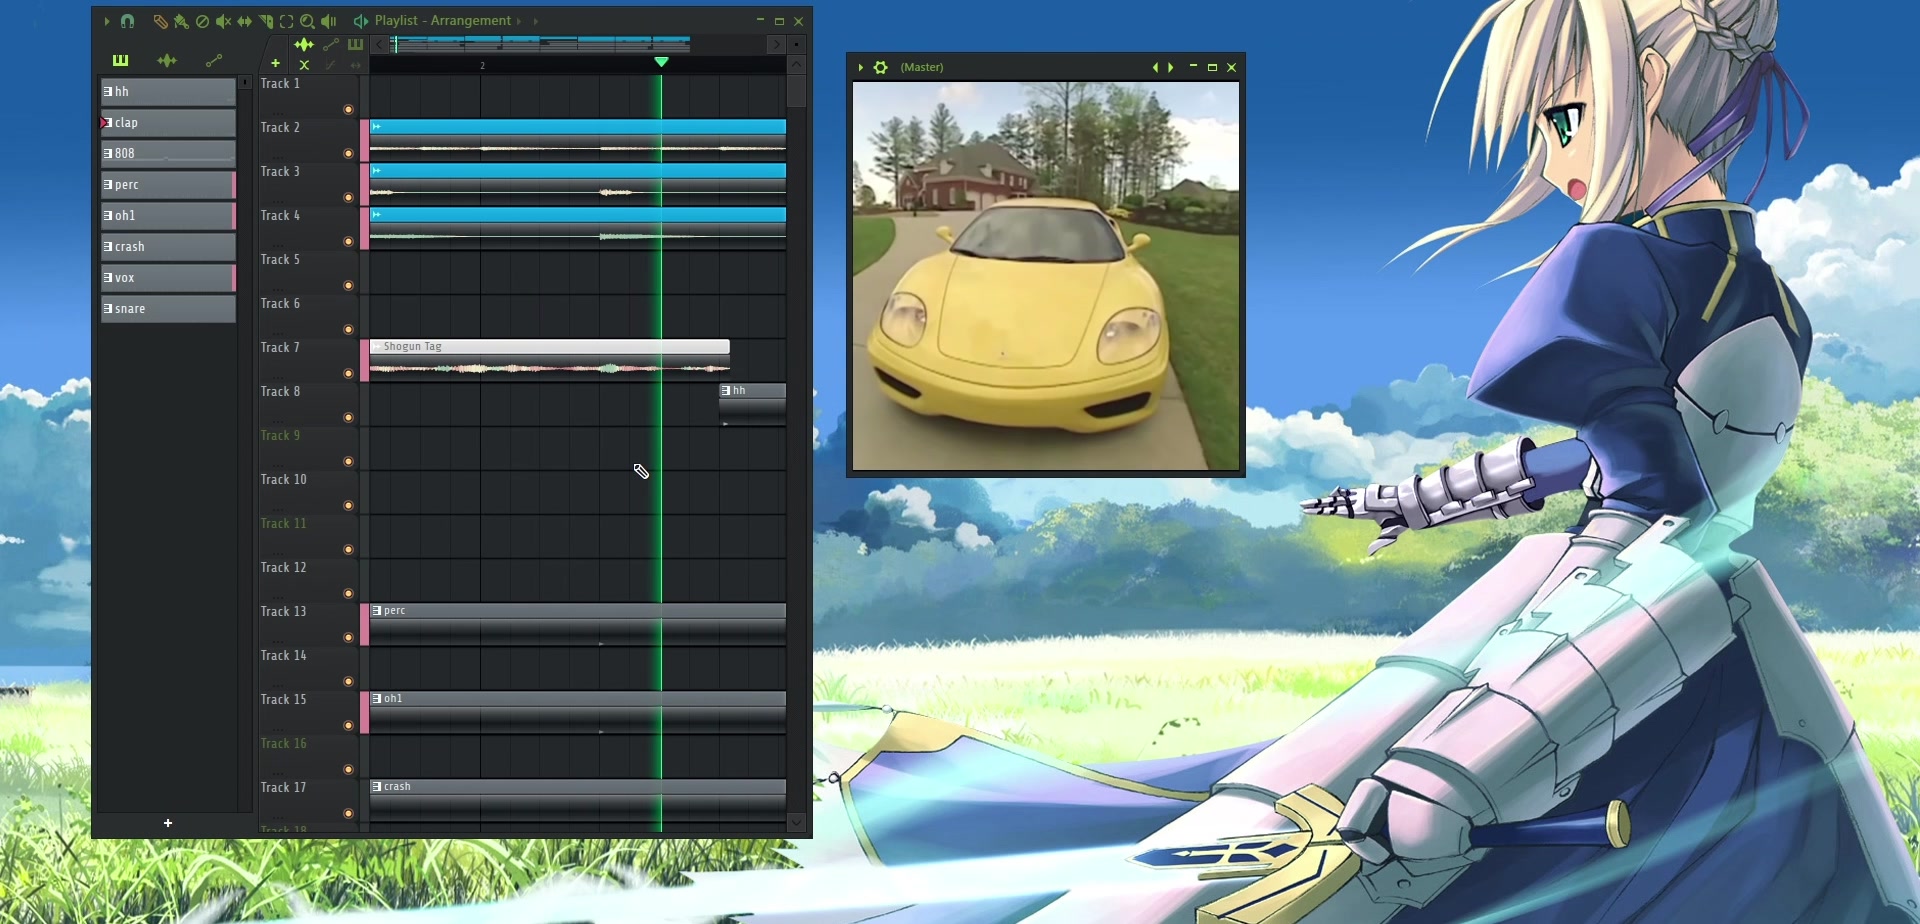Toggle mute switch on Track 8
The height and width of the screenshot is (924, 1920).
pos(349,418)
